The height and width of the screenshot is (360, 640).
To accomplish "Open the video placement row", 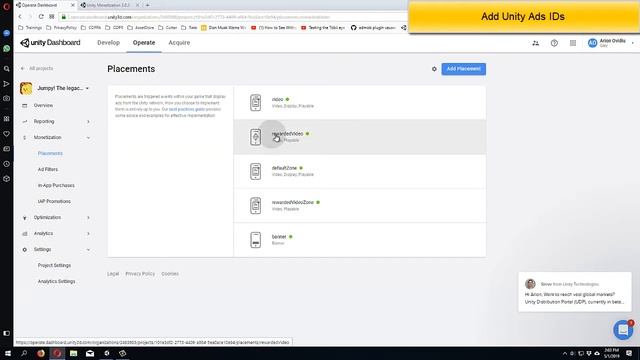I will (x=360, y=102).
